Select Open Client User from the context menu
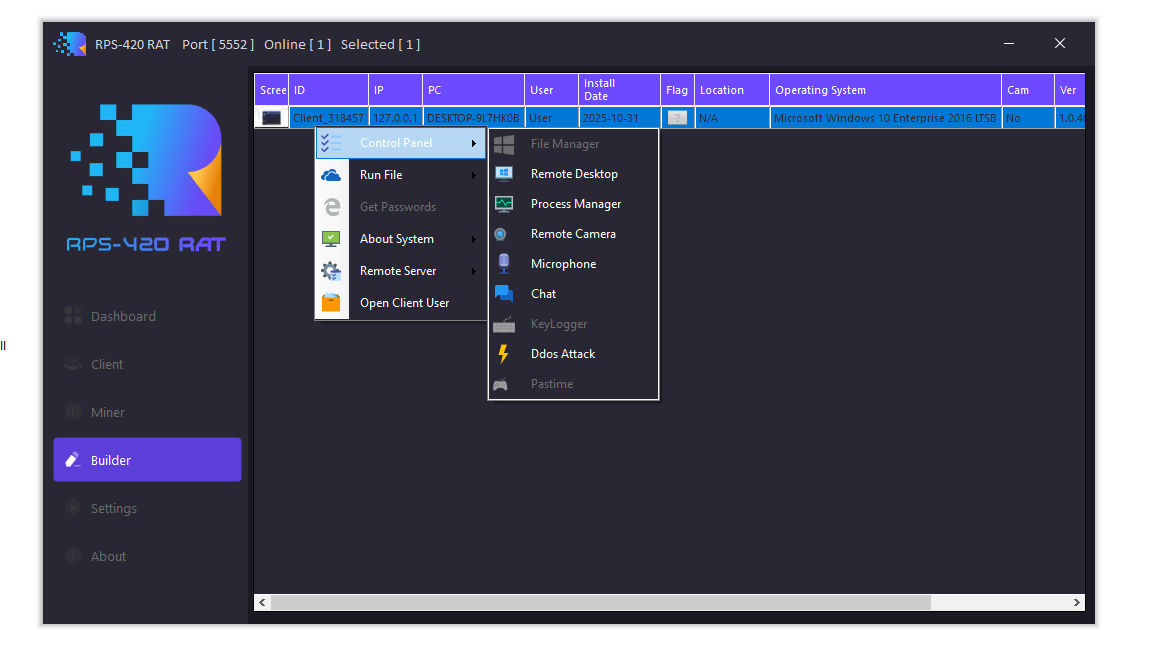The width and height of the screenshot is (1172, 672). [404, 302]
